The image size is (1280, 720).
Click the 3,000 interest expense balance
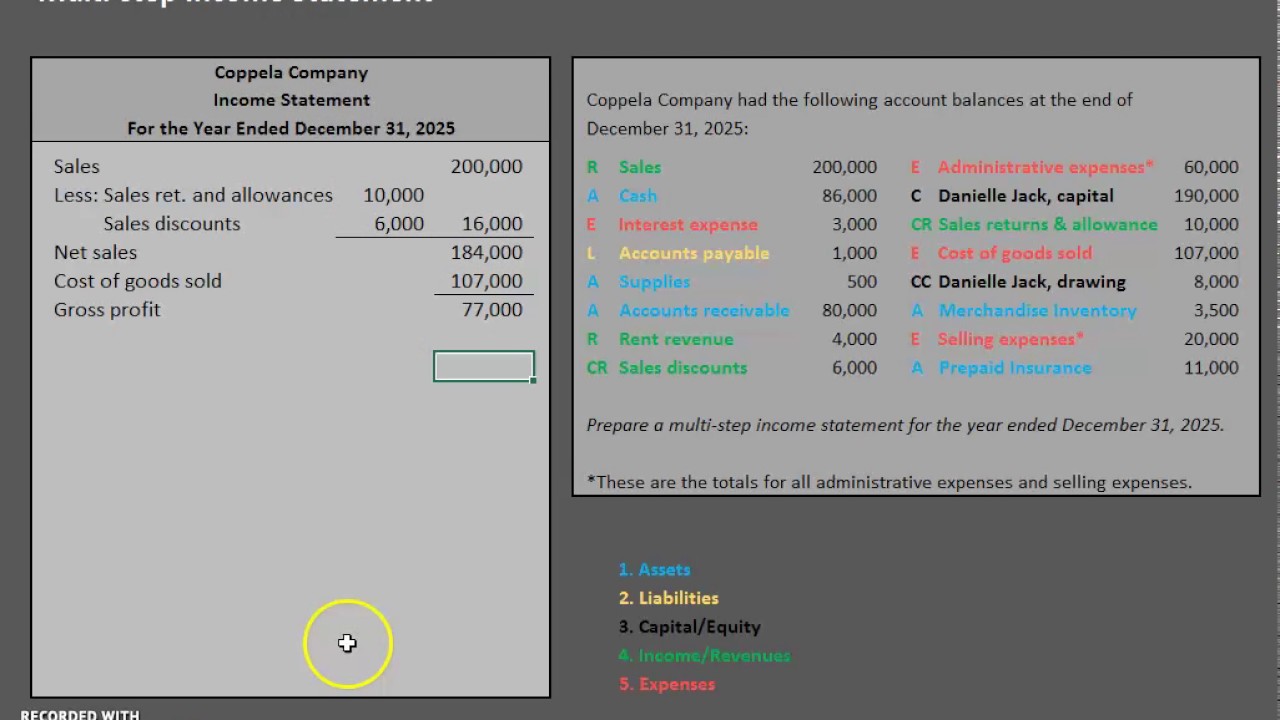(x=854, y=224)
